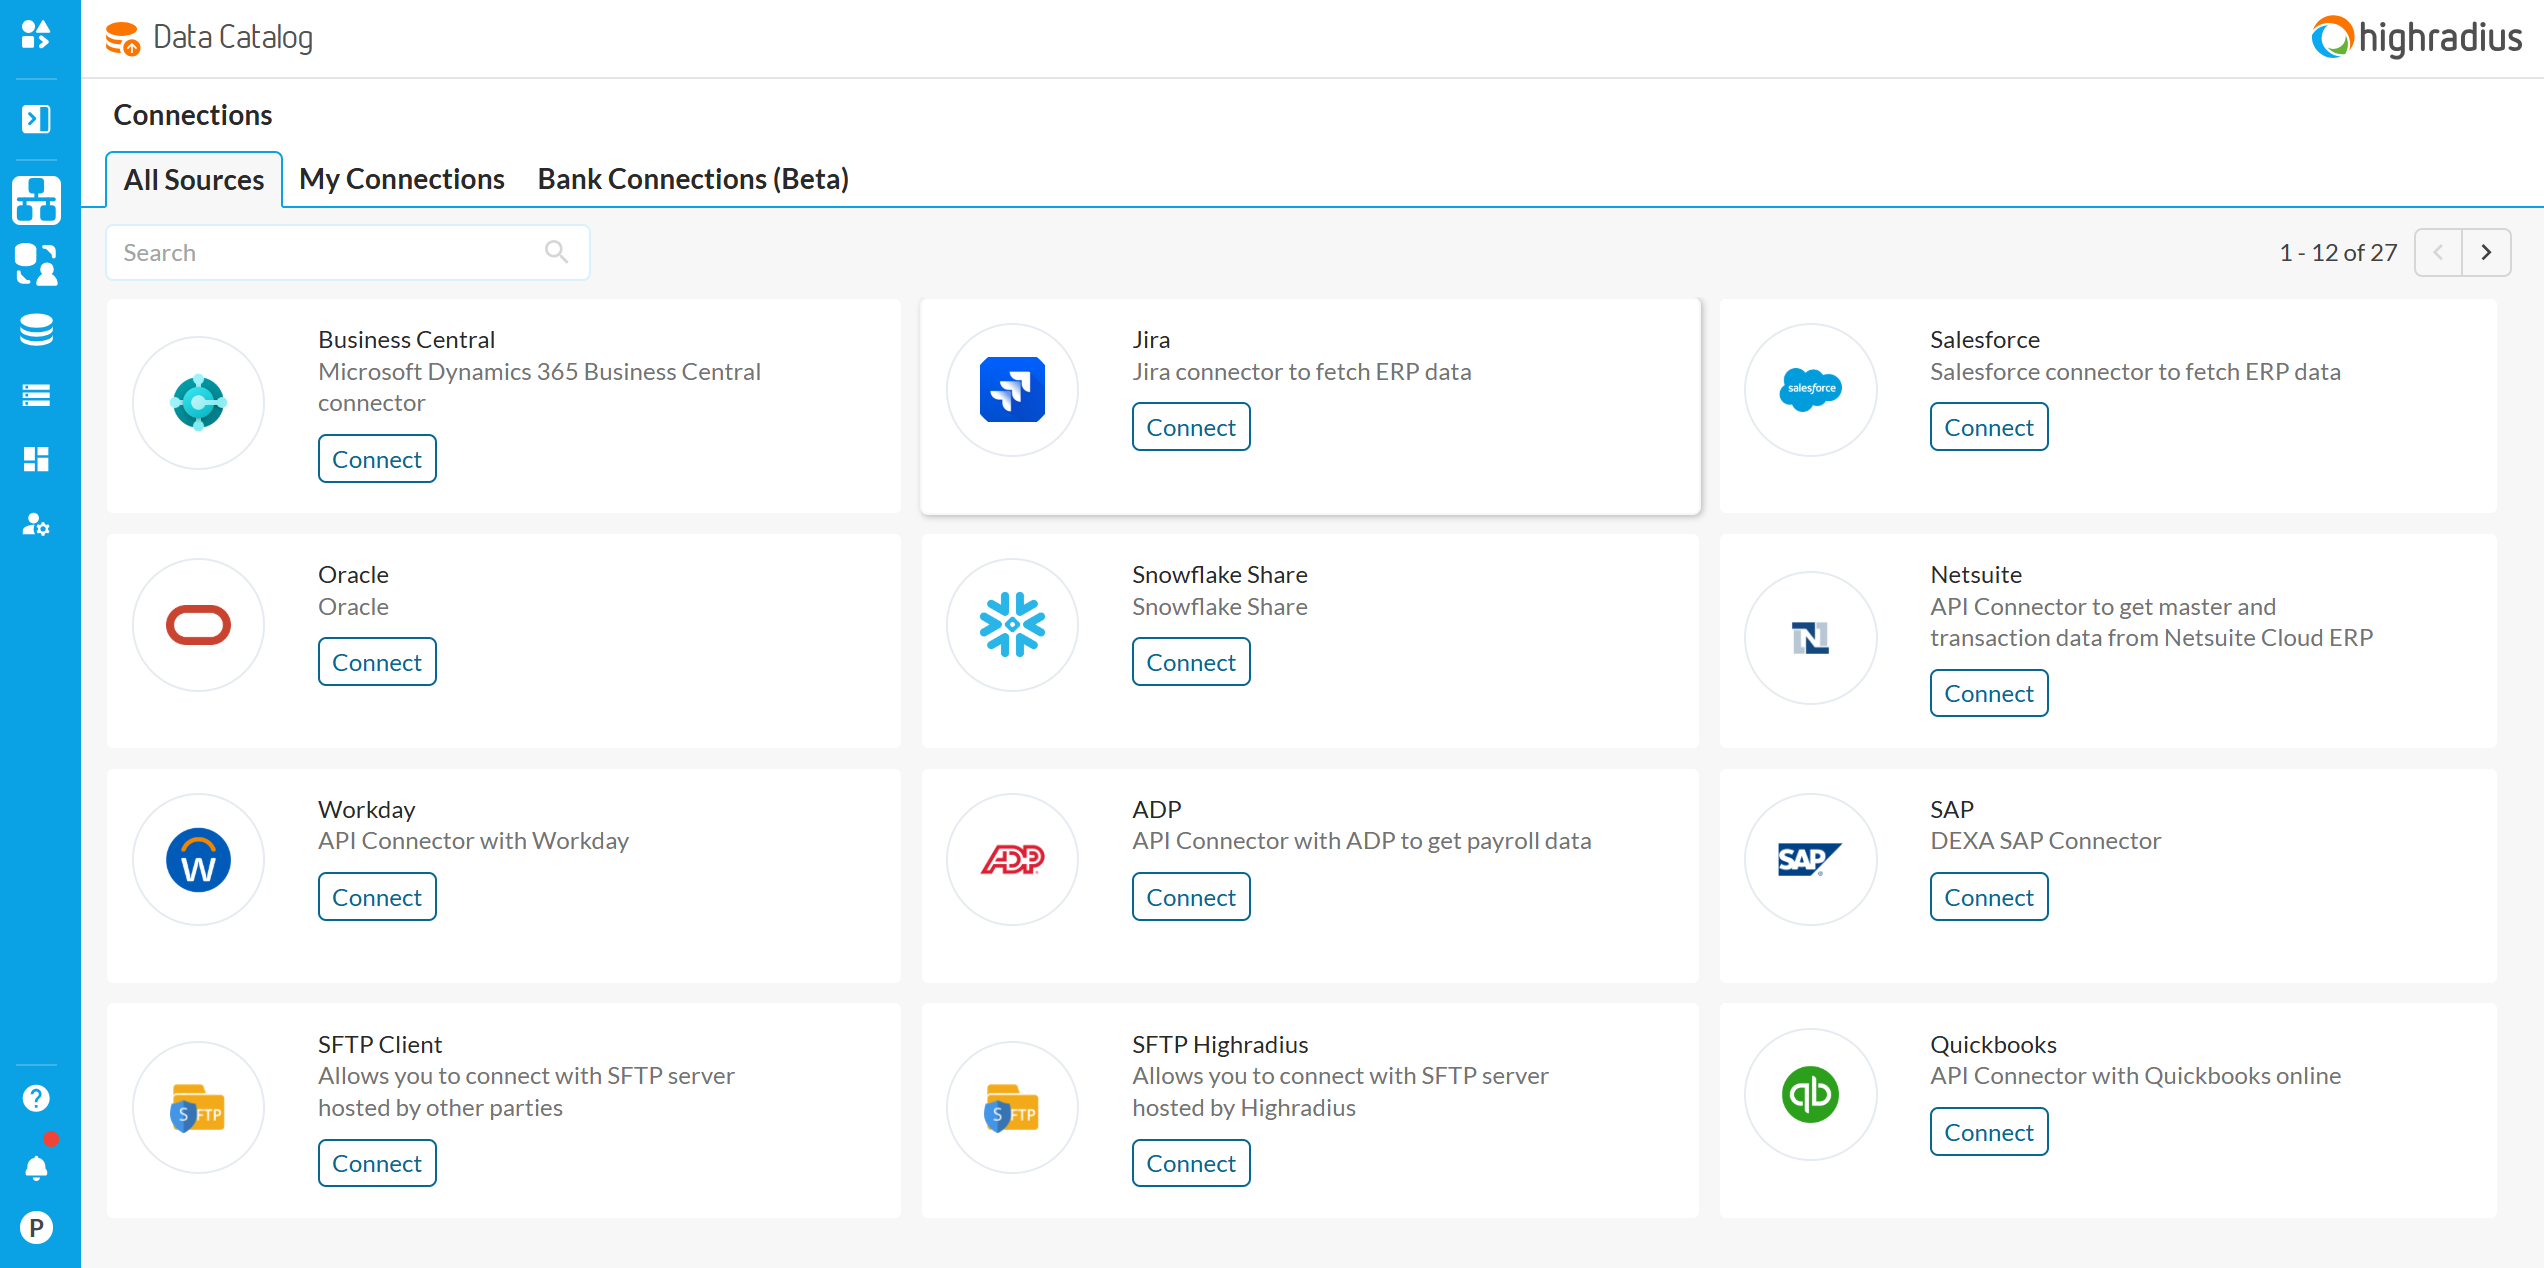Open the notifications bell icon

tap(36, 1167)
